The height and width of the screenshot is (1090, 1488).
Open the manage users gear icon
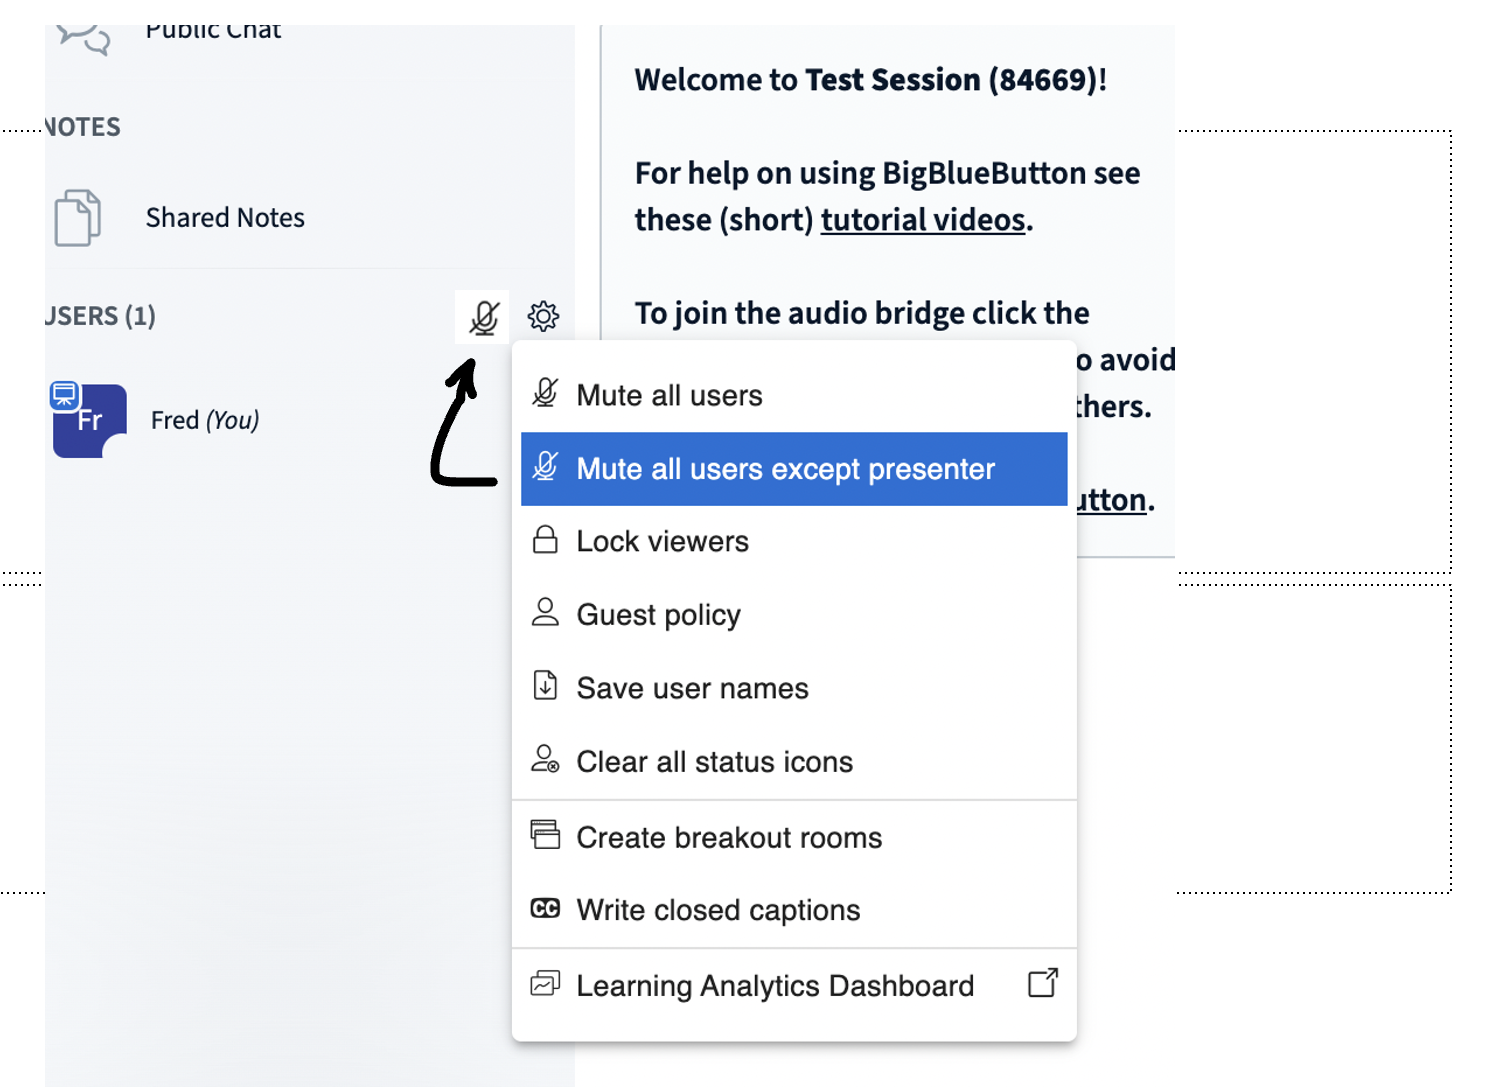[x=543, y=317]
